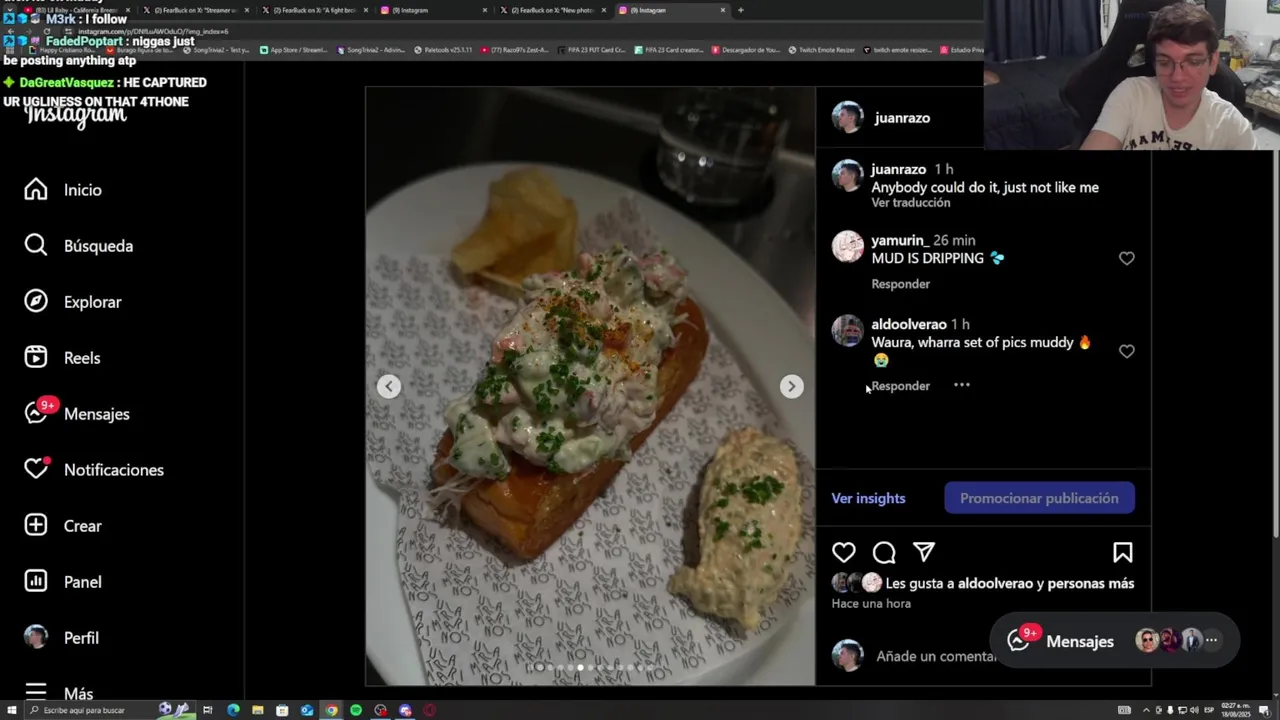The height and width of the screenshot is (720, 1280).
Task: Open three-dot menu in floating Mensajes bar
Action: click(1212, 640)
